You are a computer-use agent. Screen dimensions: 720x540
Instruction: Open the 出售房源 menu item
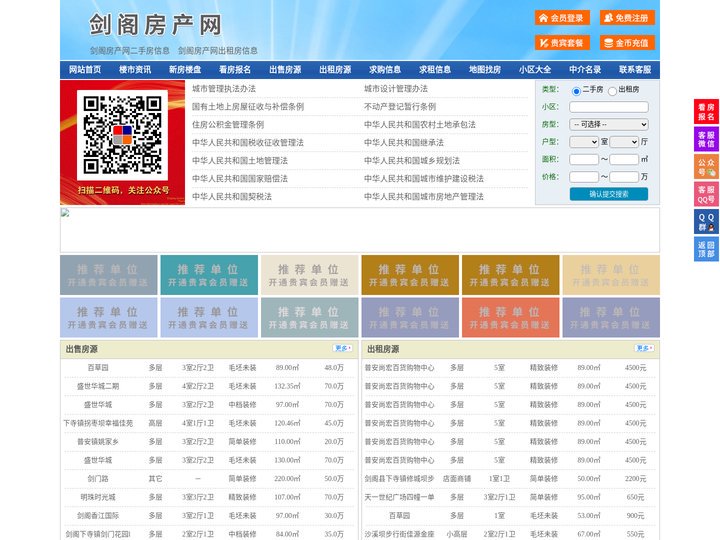[285, 70]
